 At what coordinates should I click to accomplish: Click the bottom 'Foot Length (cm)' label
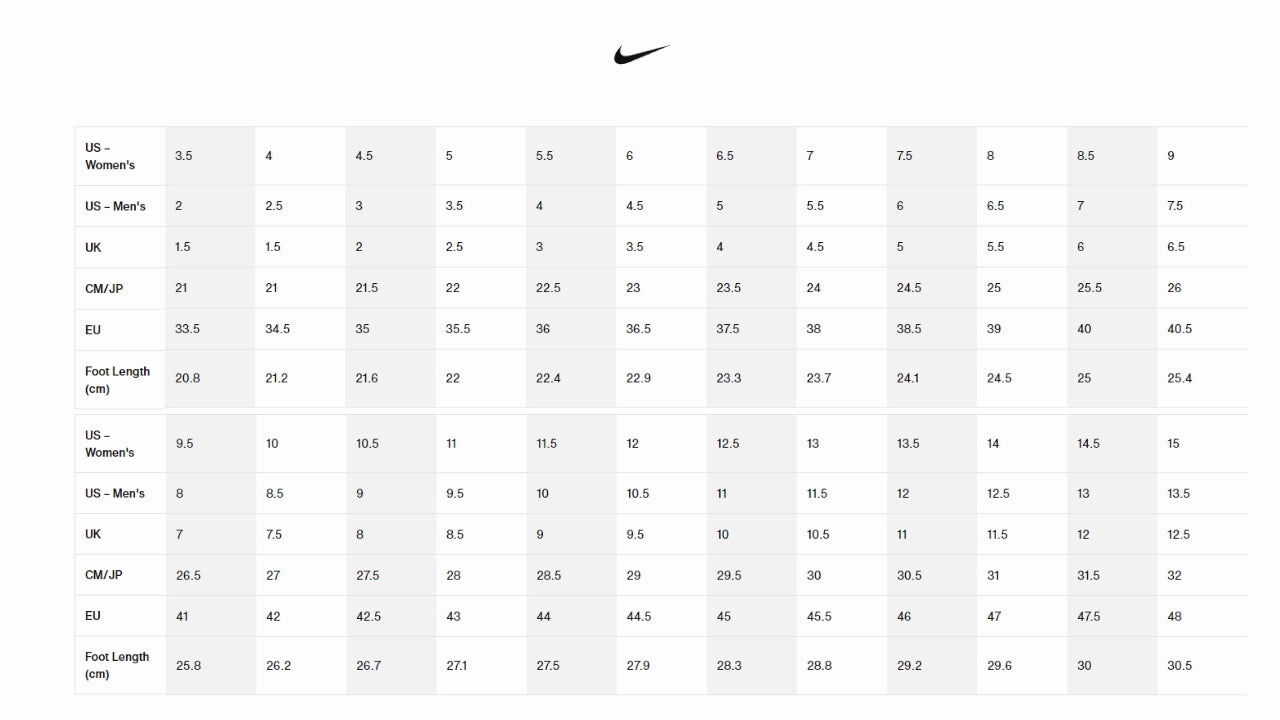point(117,665)
